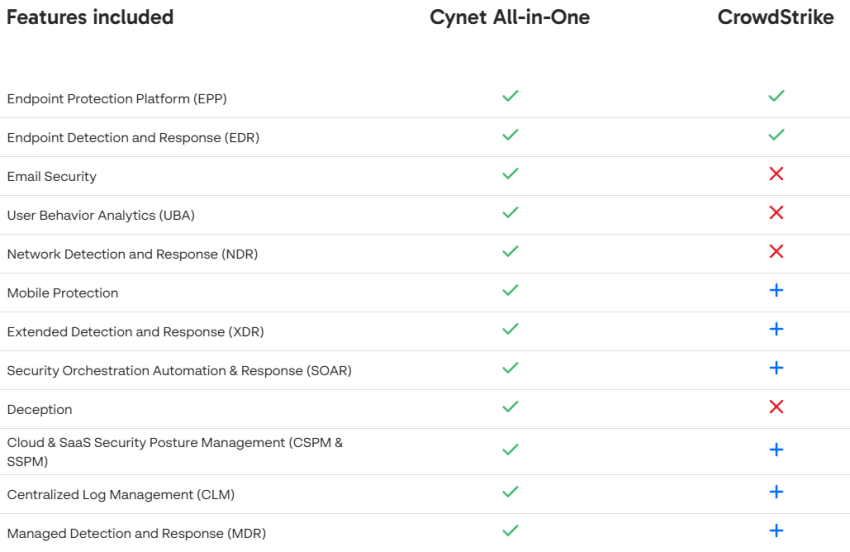
Task: Click CrowdStrike's red X in Deception row
Action: tap(776, 407)
